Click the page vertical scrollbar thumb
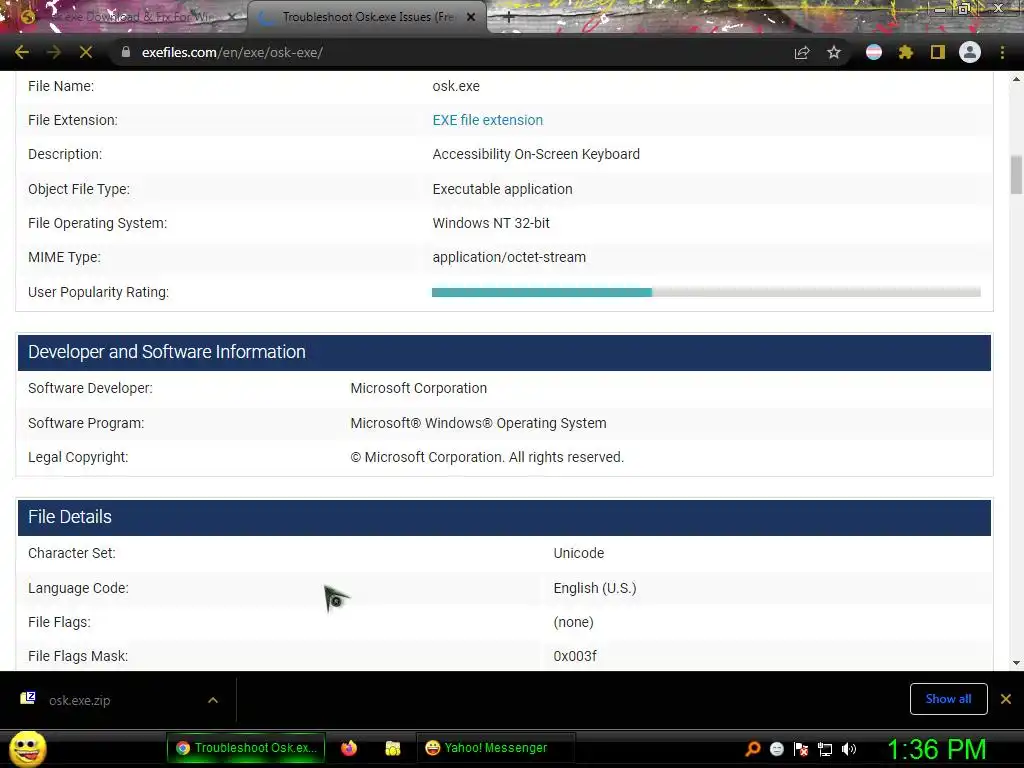 point(1016,174)
